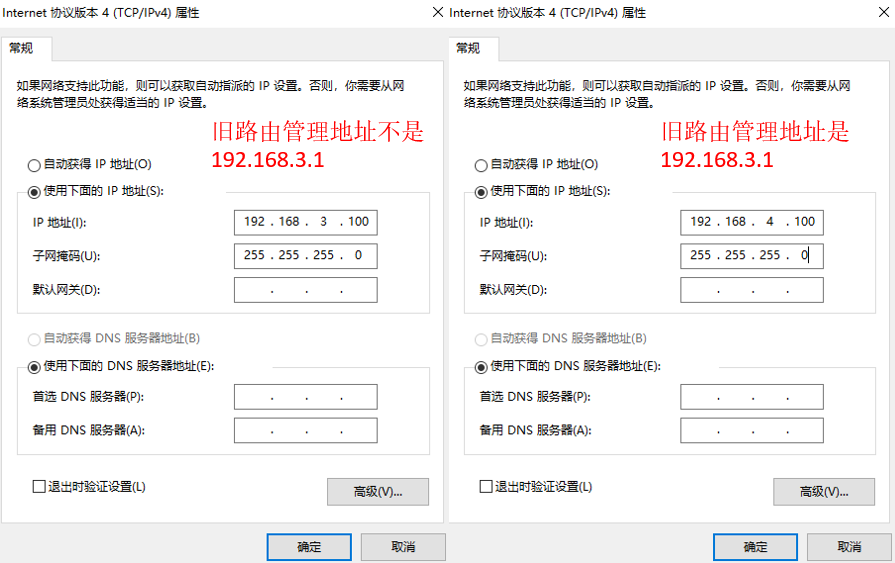Open the 常规 tab in left dialog

tap(25, 48)
